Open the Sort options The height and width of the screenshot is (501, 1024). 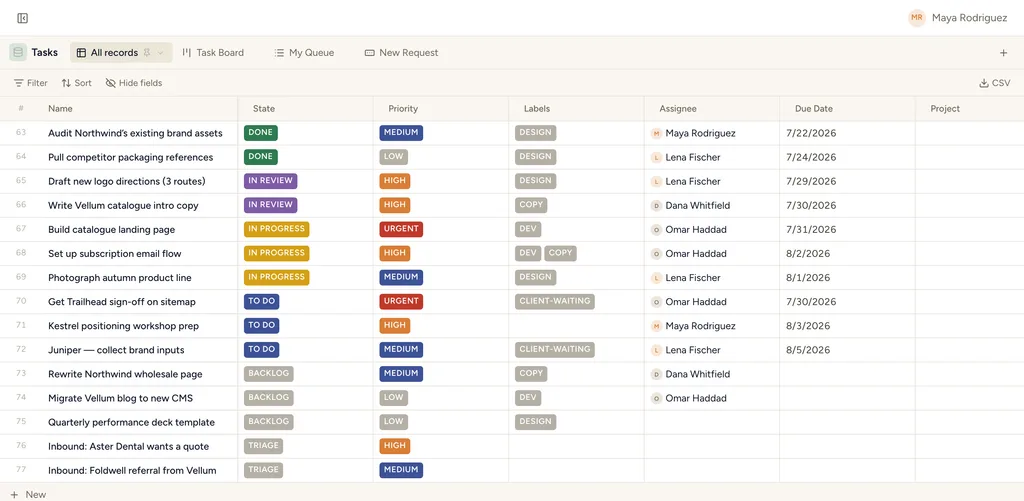click(x=76, y=83)
